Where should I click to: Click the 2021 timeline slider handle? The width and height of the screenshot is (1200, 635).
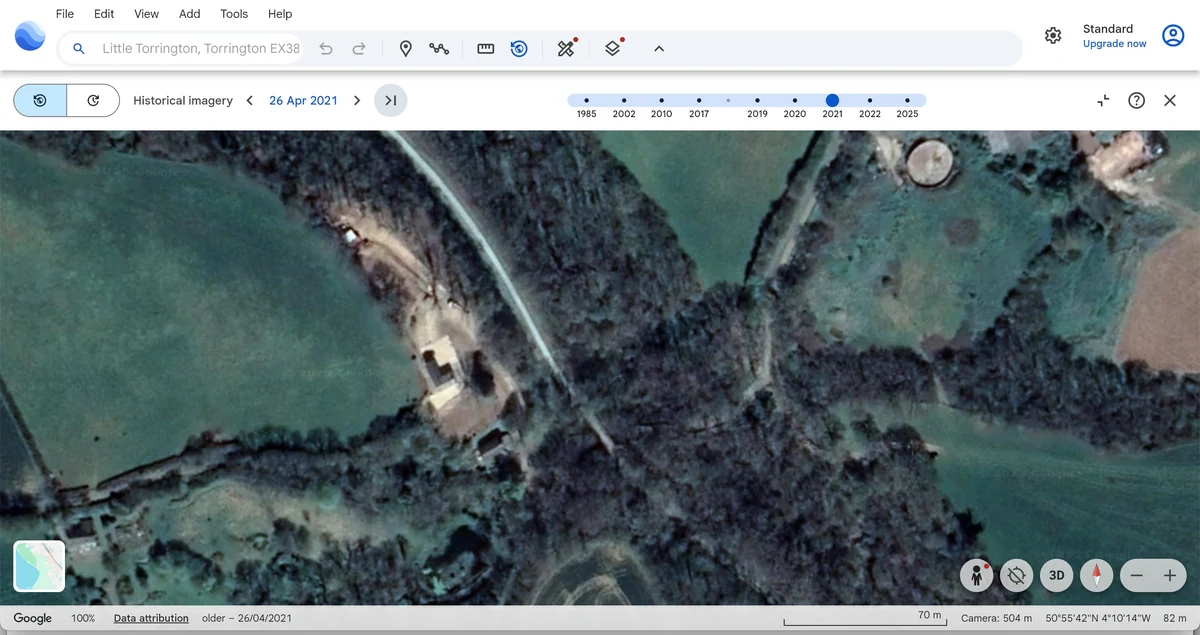tap(832, 100)
